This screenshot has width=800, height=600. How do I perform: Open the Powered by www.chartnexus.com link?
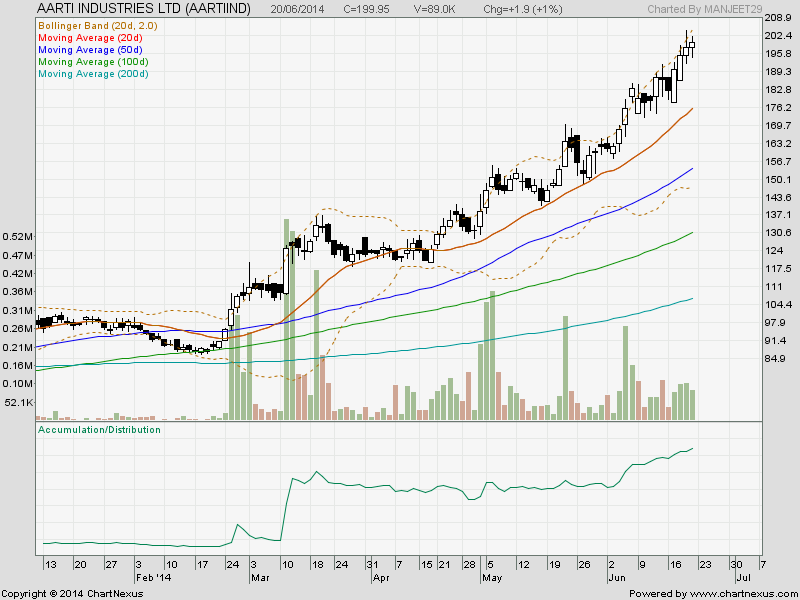[713, 594]
